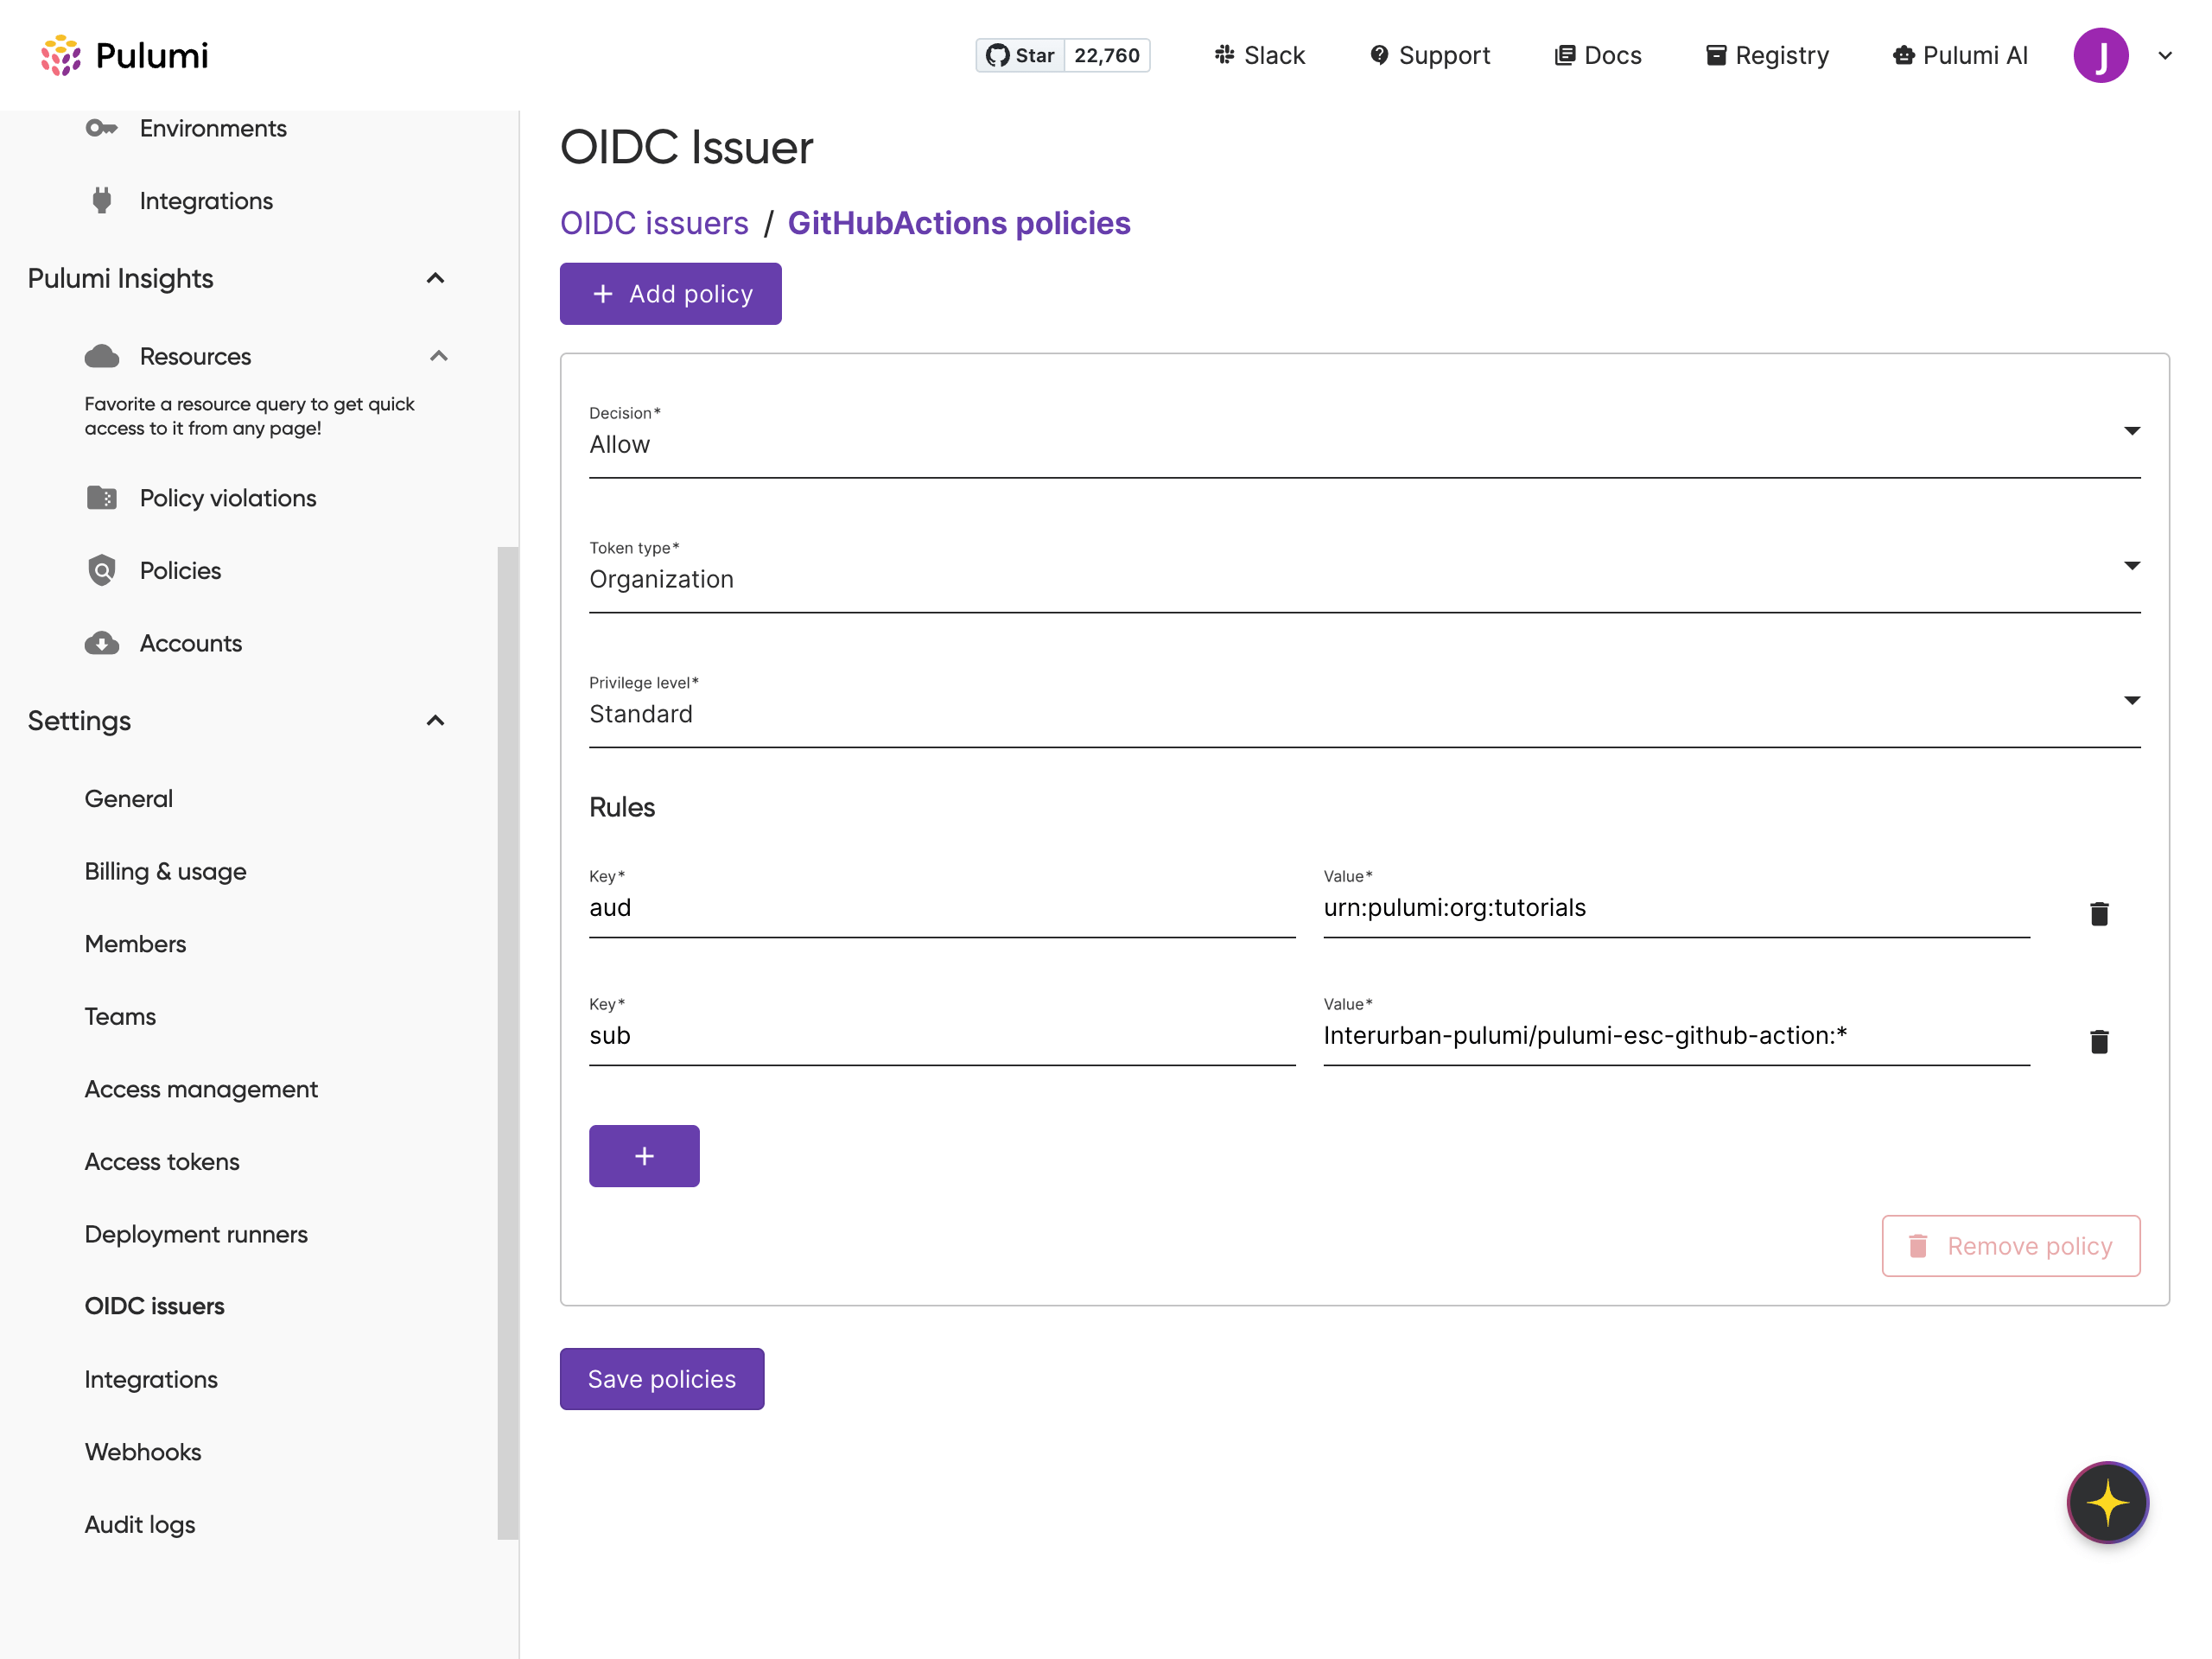Image resolution: width=2212 pixels, height=1659 pixels.
Task: Open the user account menu chevron
Action: point(2165,55)
